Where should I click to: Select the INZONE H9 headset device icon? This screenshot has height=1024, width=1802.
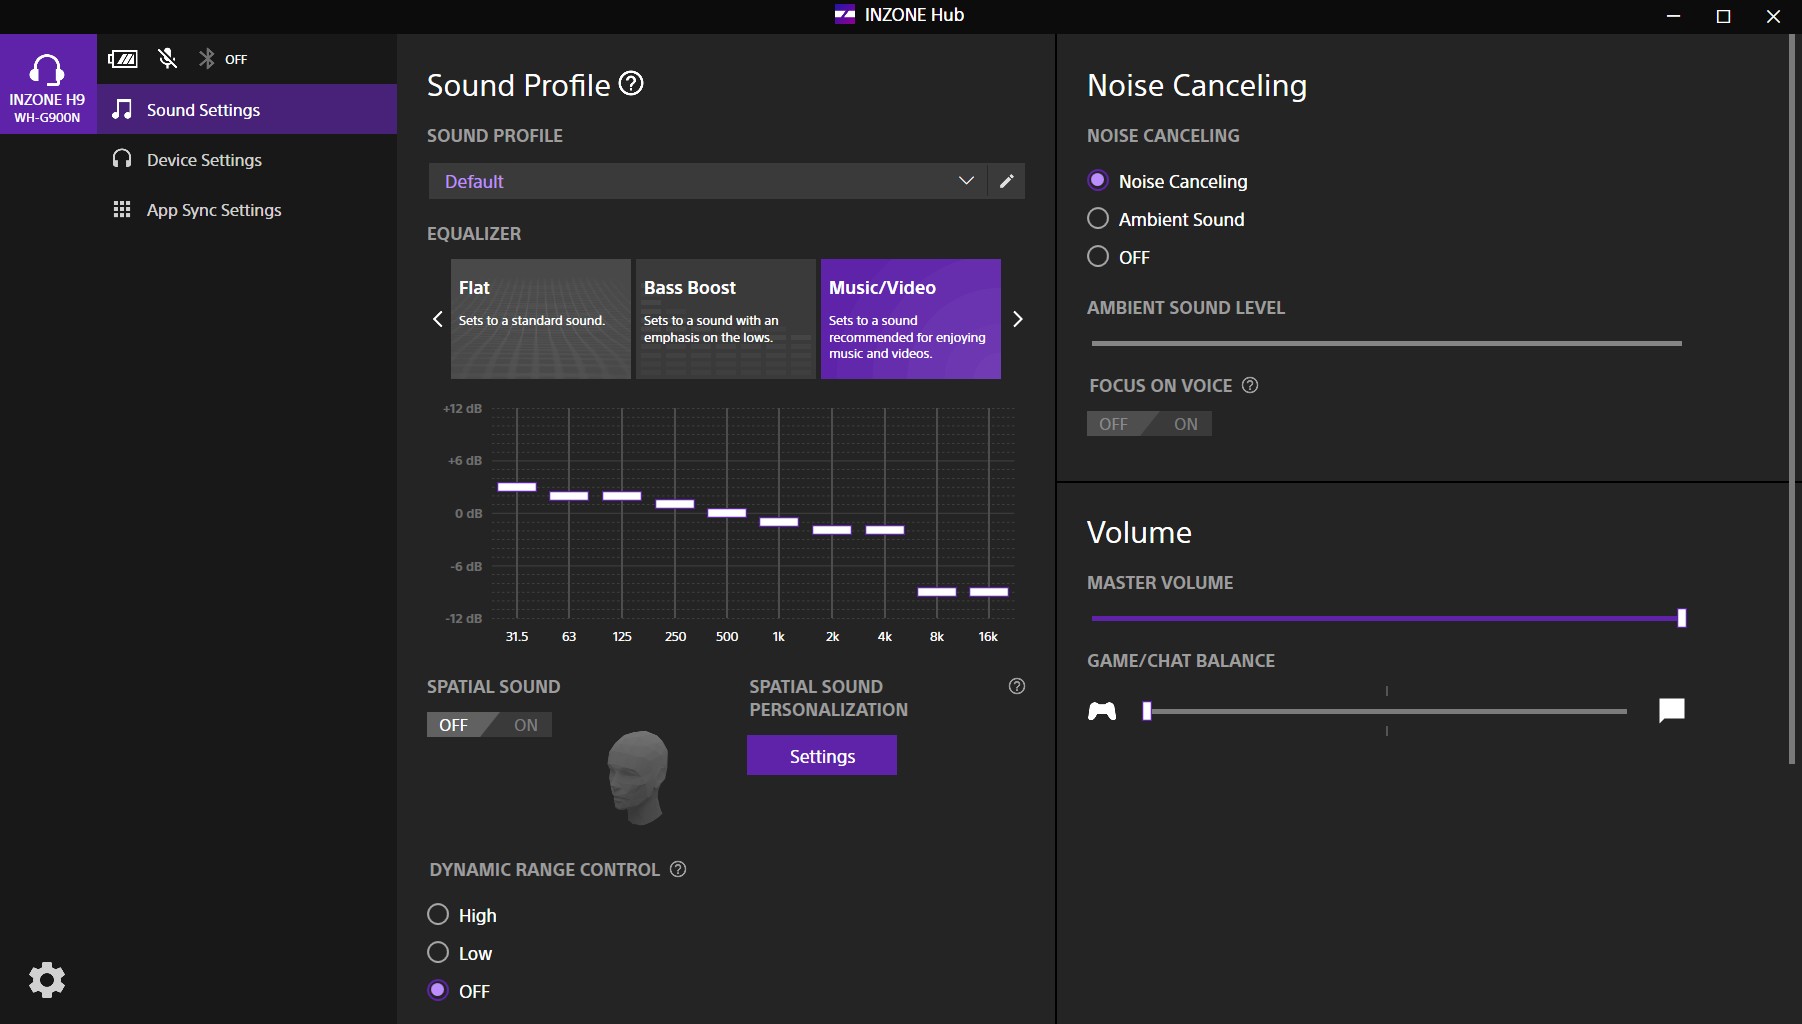click(47, 84)
